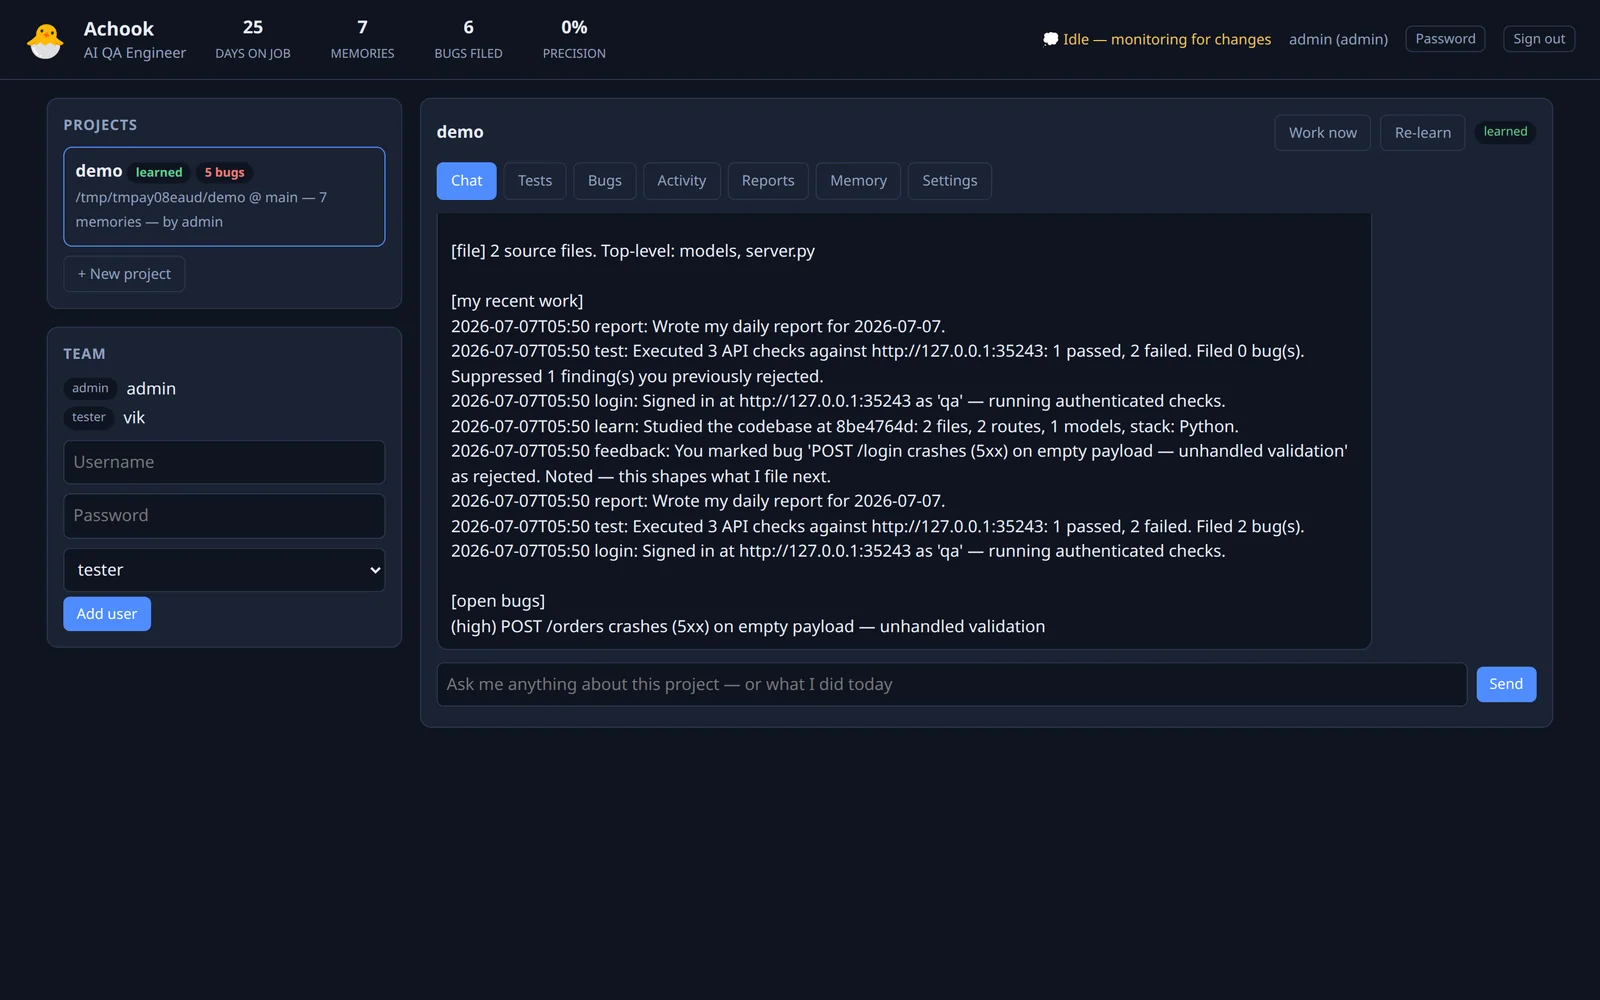Click the '0% PRECISION' stat
Image resolution: width=1600 pixels, height=1000 pixels.
coord(574,39)
